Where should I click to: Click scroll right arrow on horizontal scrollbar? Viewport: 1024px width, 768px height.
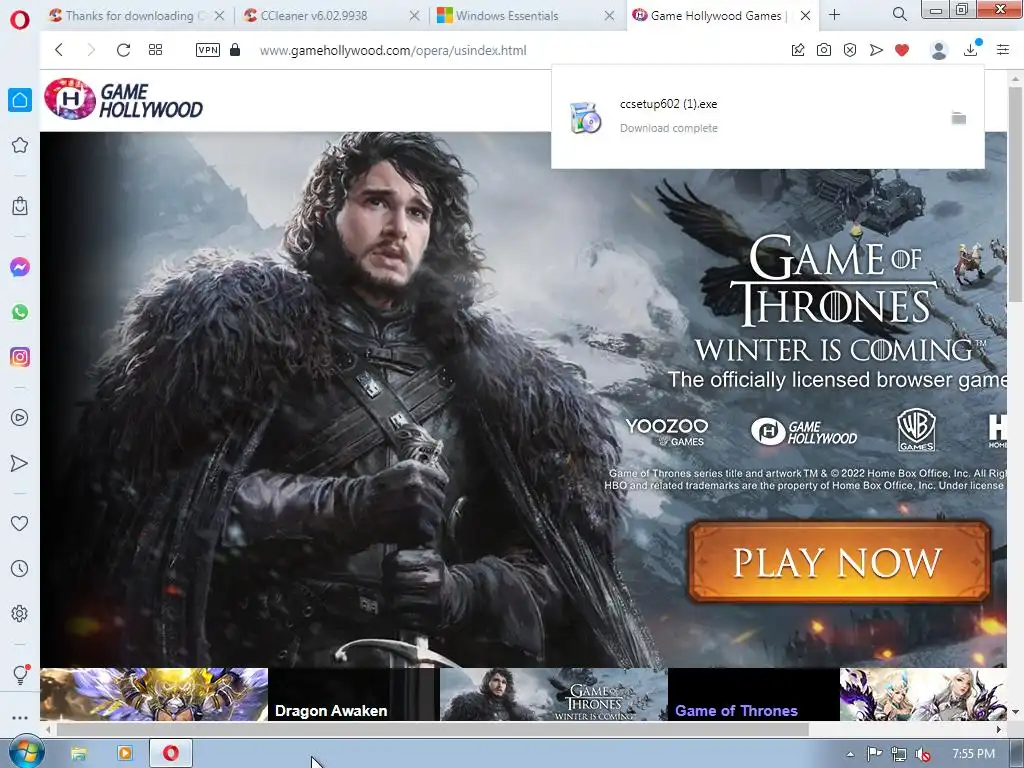point(999,729)
